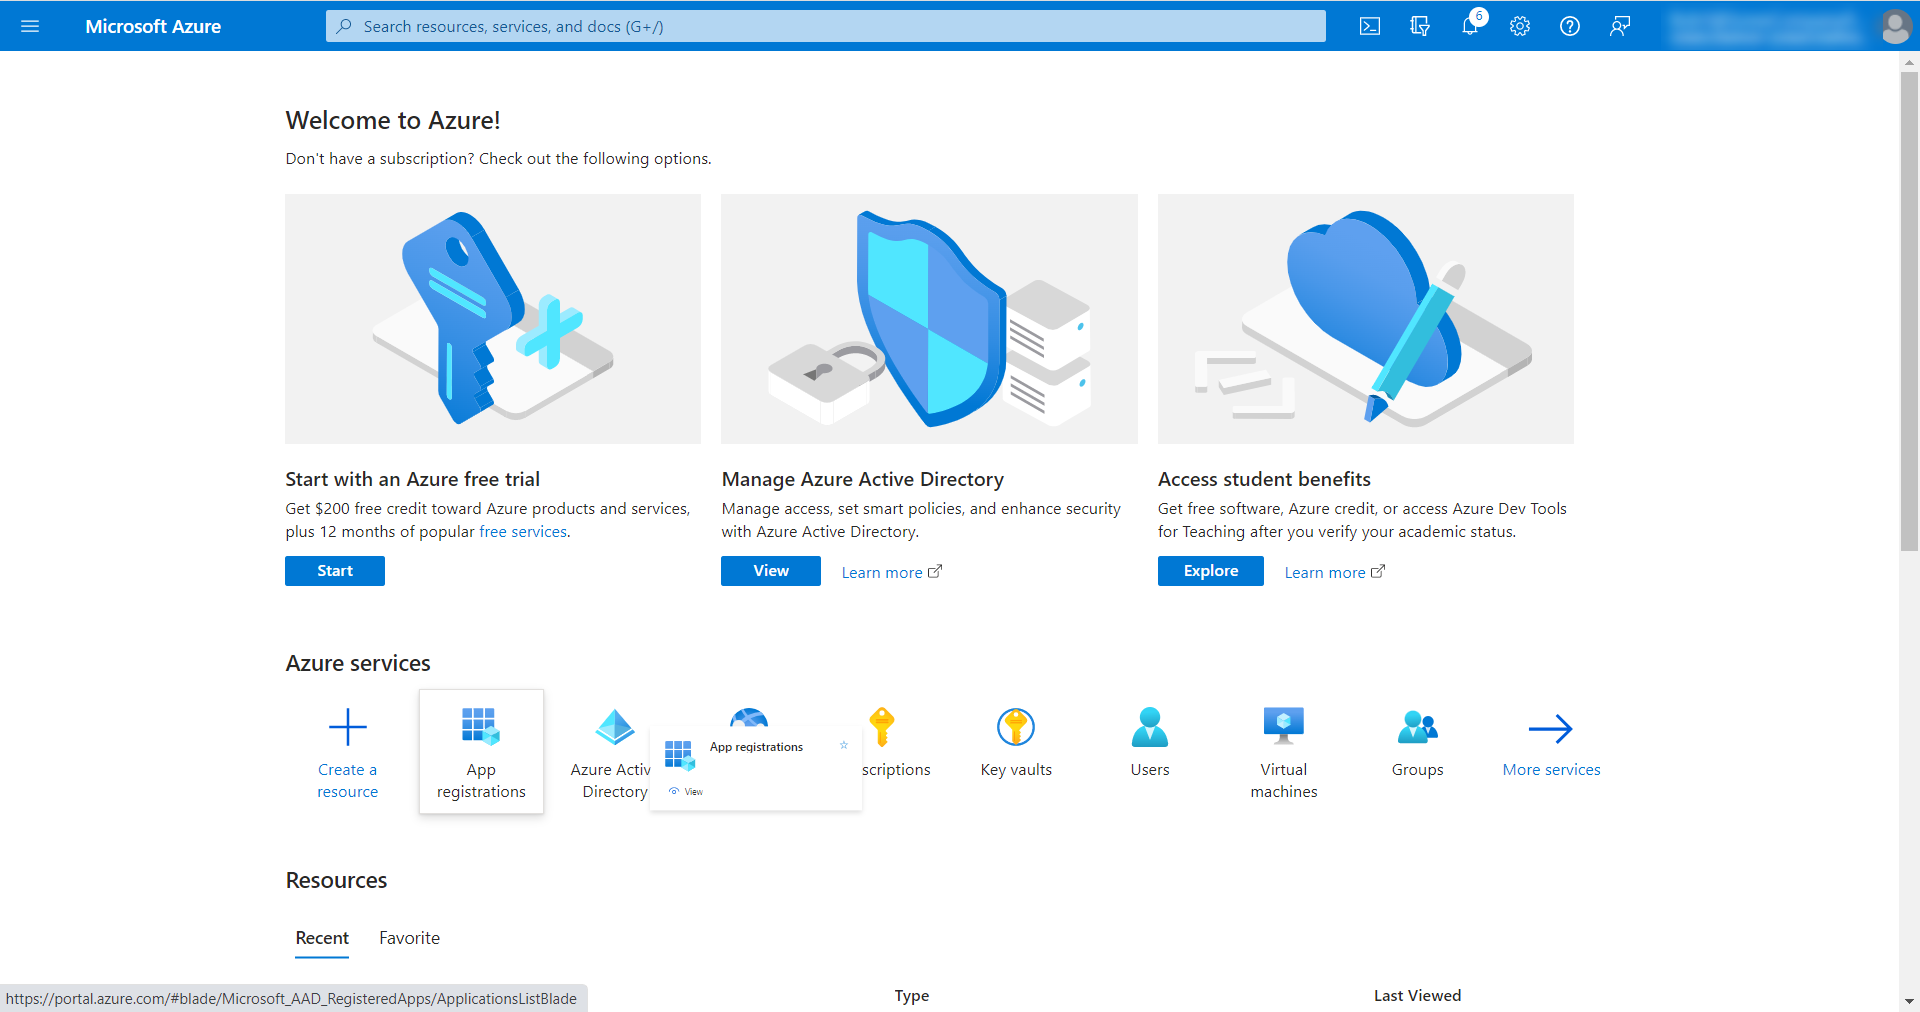The image size is (1920, 1012).
Task: Click the Manage Azure Active Directory heading
Action: [862, 479]
